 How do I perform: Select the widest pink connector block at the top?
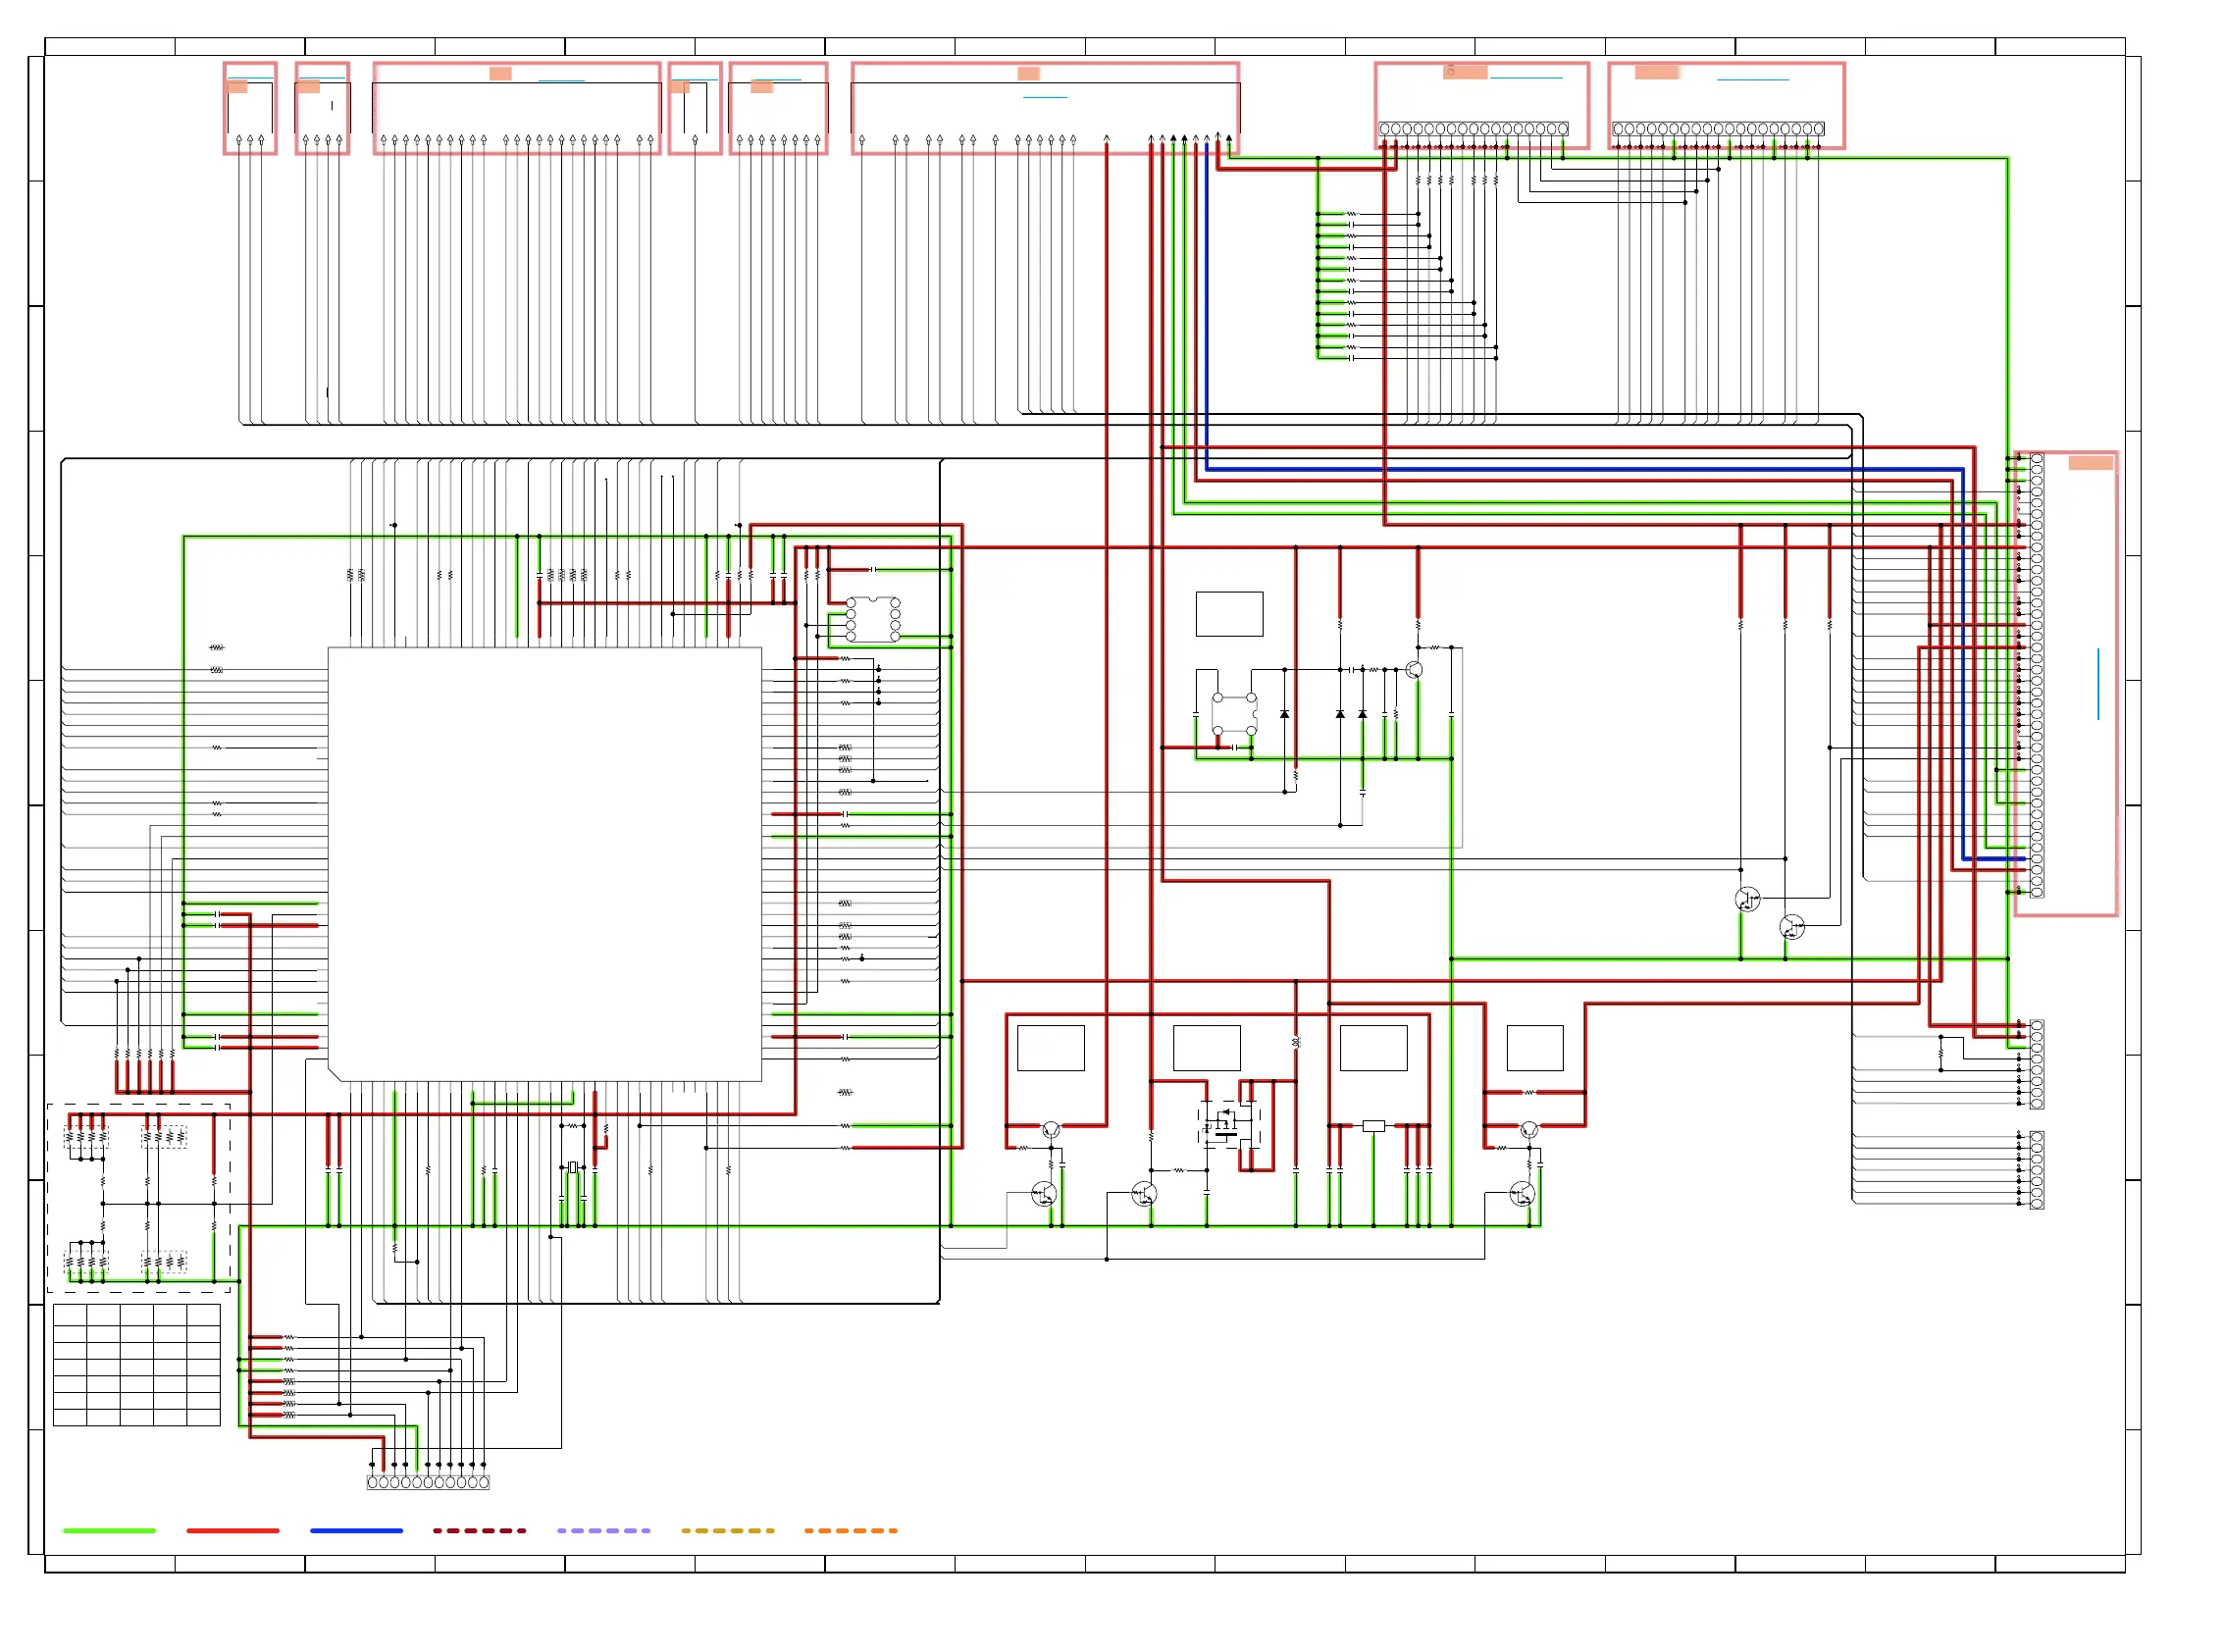tap(1044, 108)
